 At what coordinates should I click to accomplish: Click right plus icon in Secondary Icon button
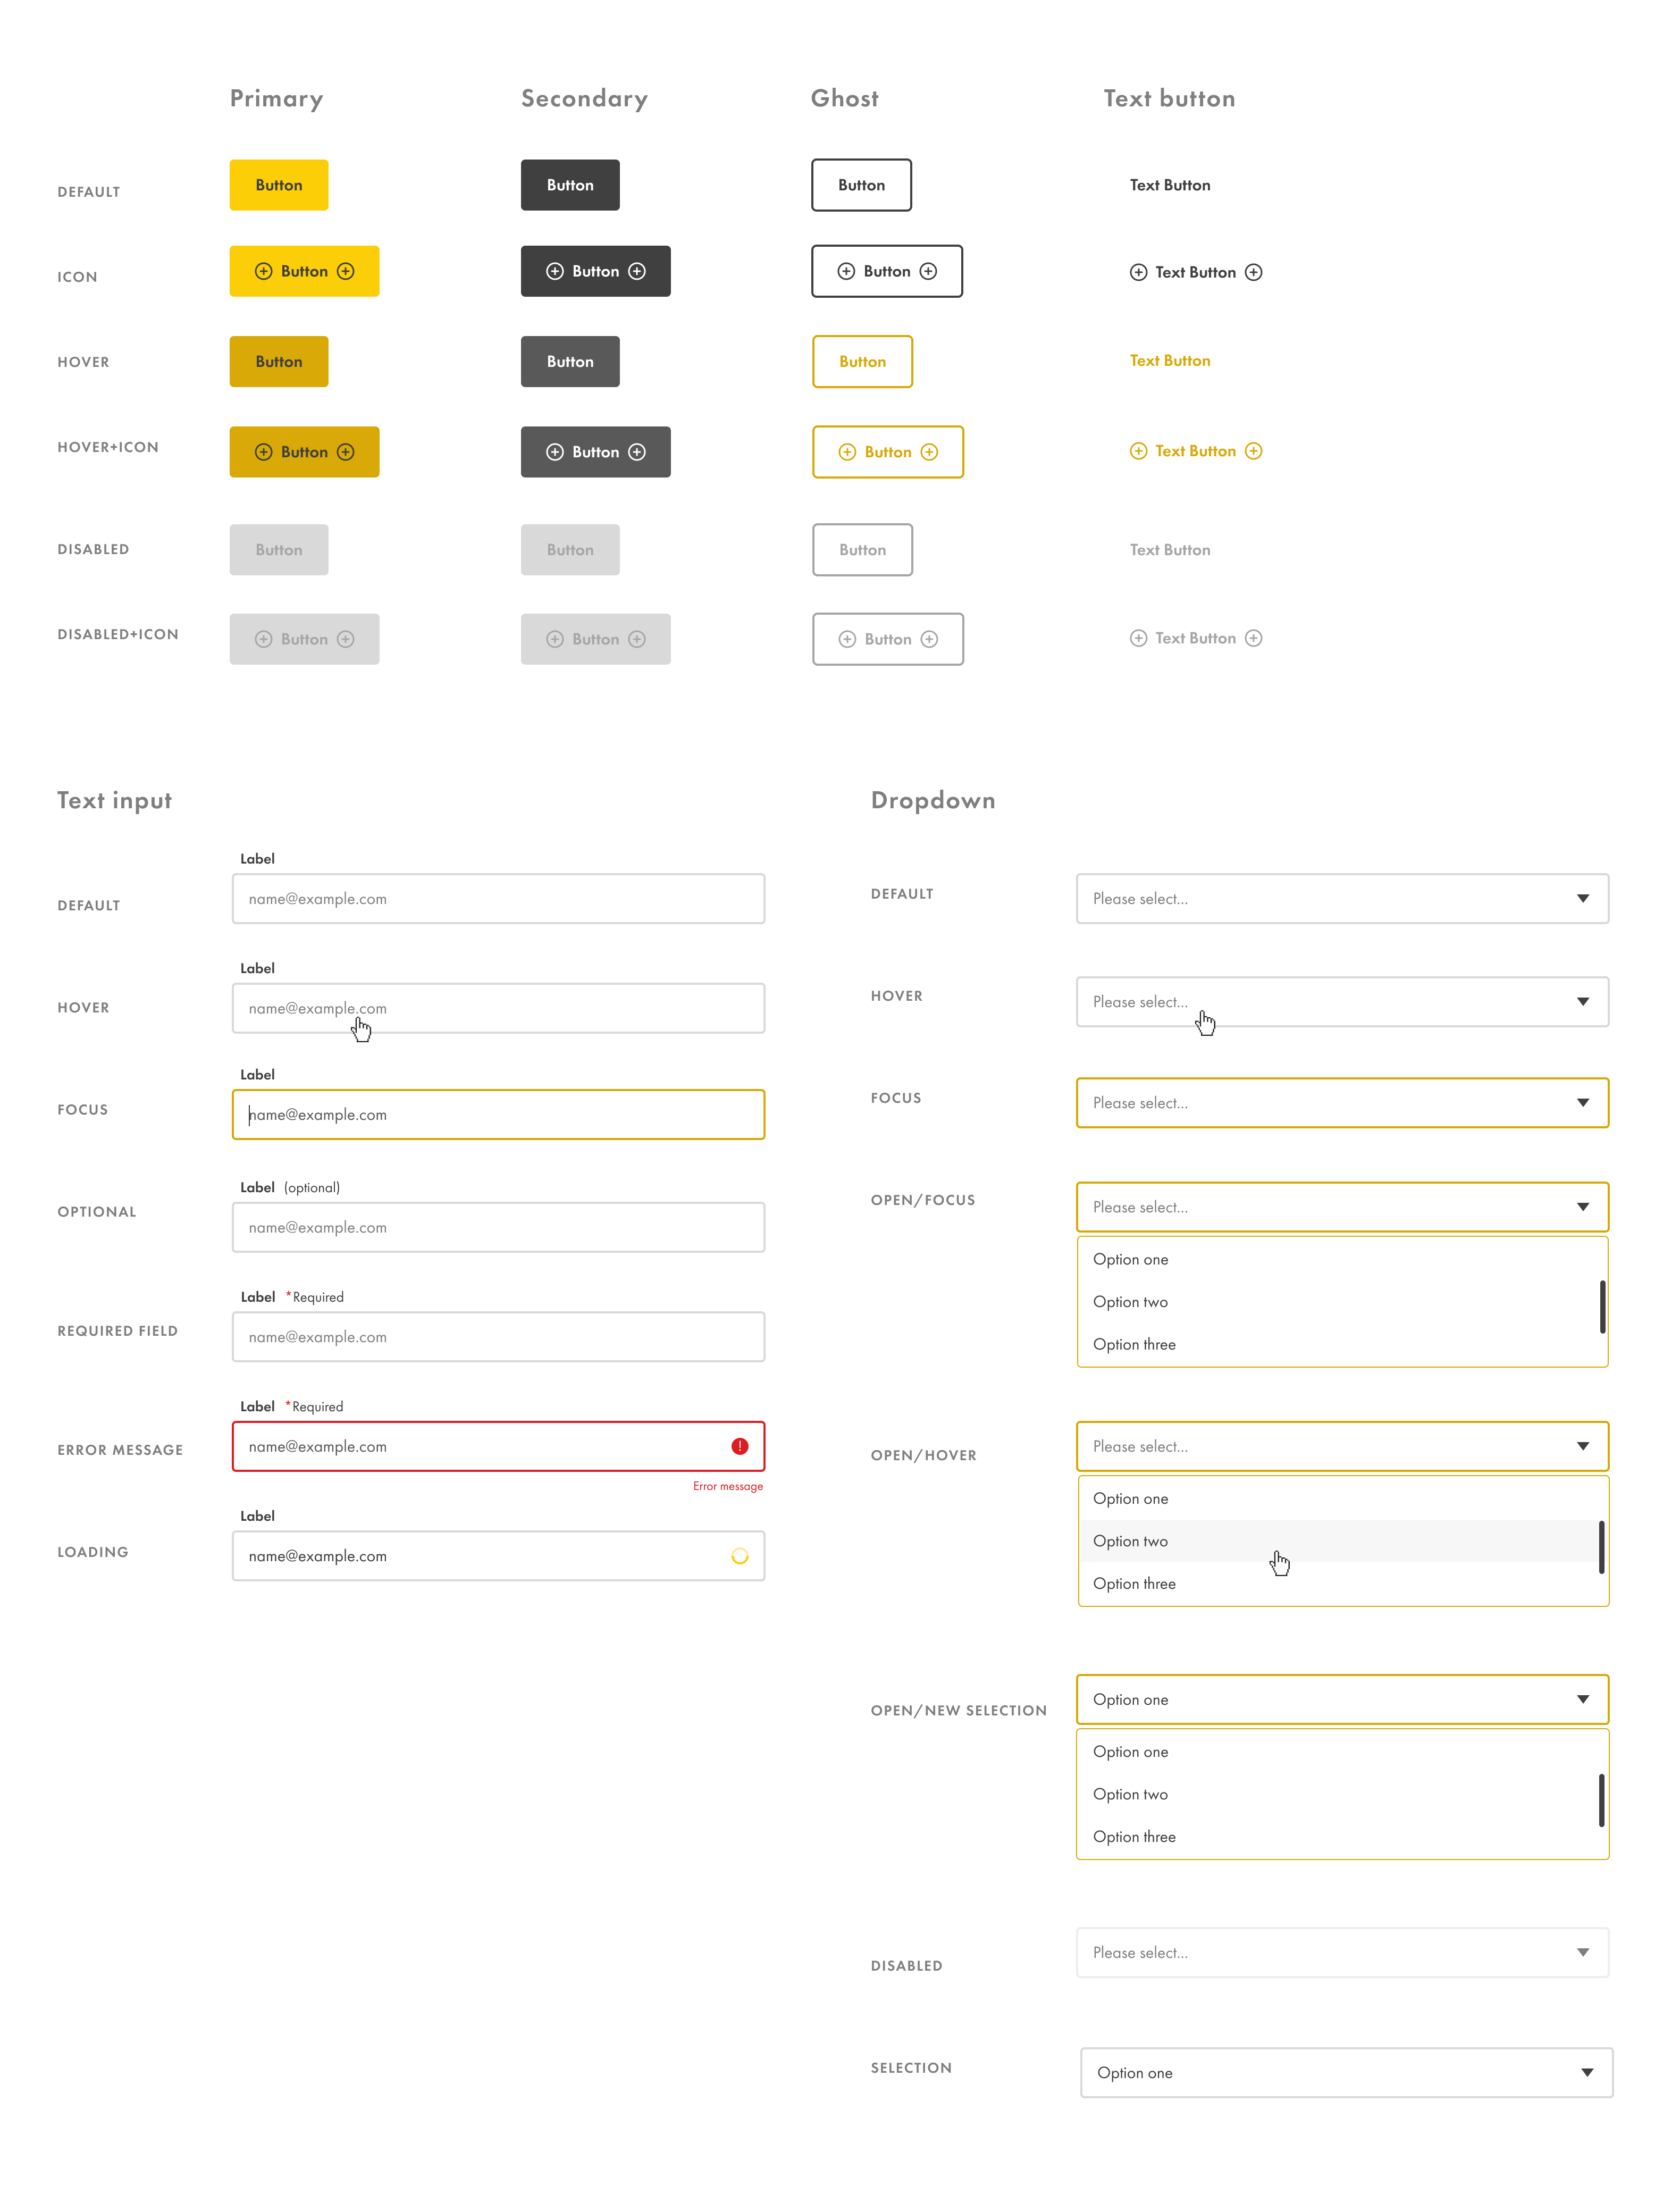pyautogui.click(x=637, y=271)
